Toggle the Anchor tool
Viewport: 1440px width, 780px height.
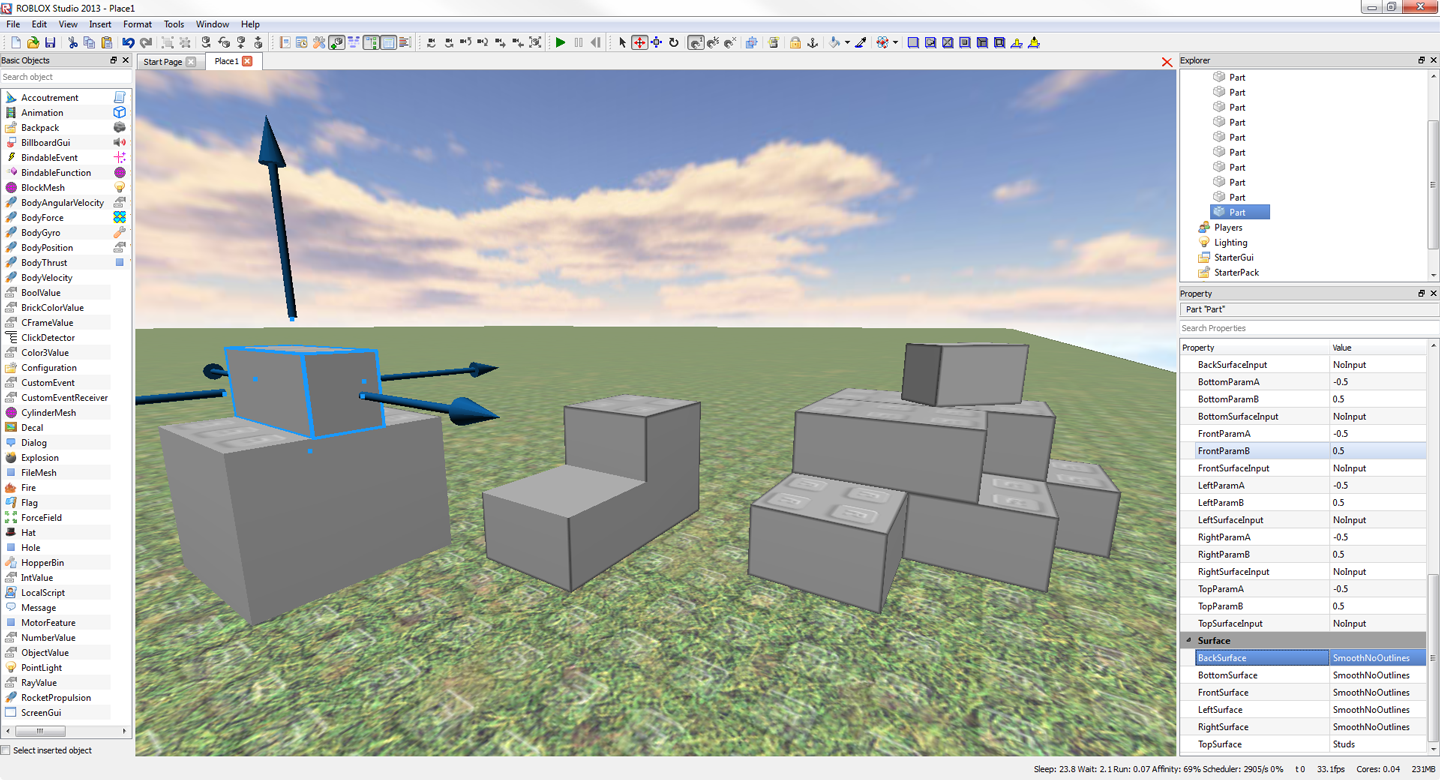[812, 43]
